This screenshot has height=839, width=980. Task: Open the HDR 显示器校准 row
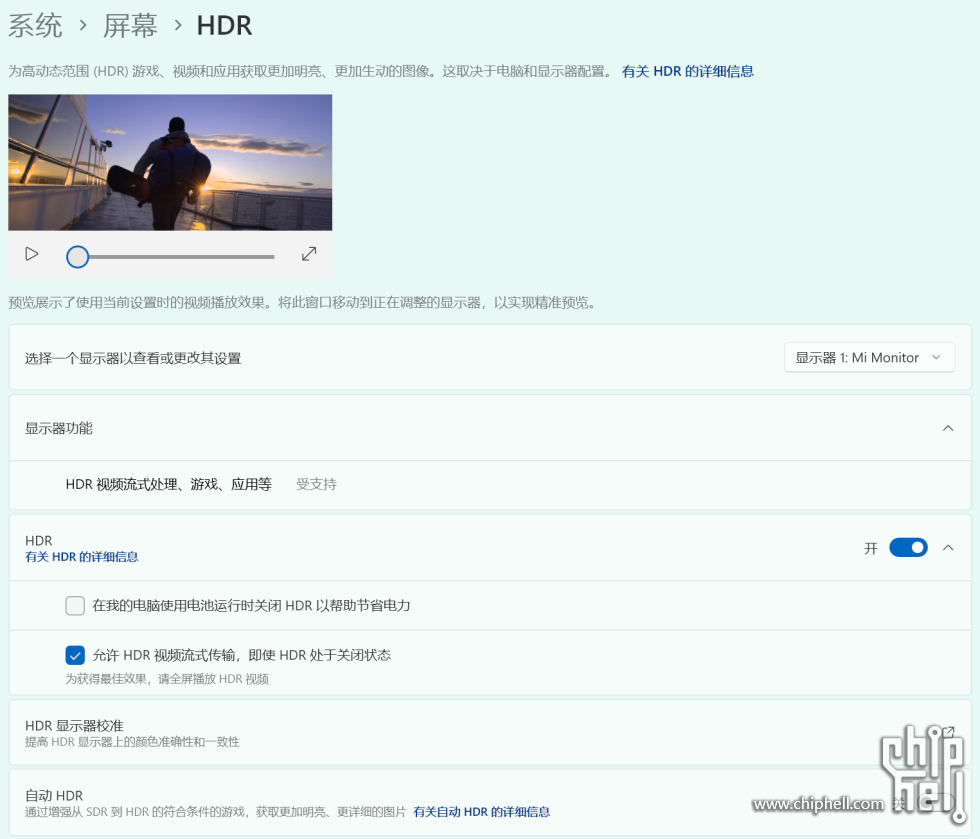[400, 732]
